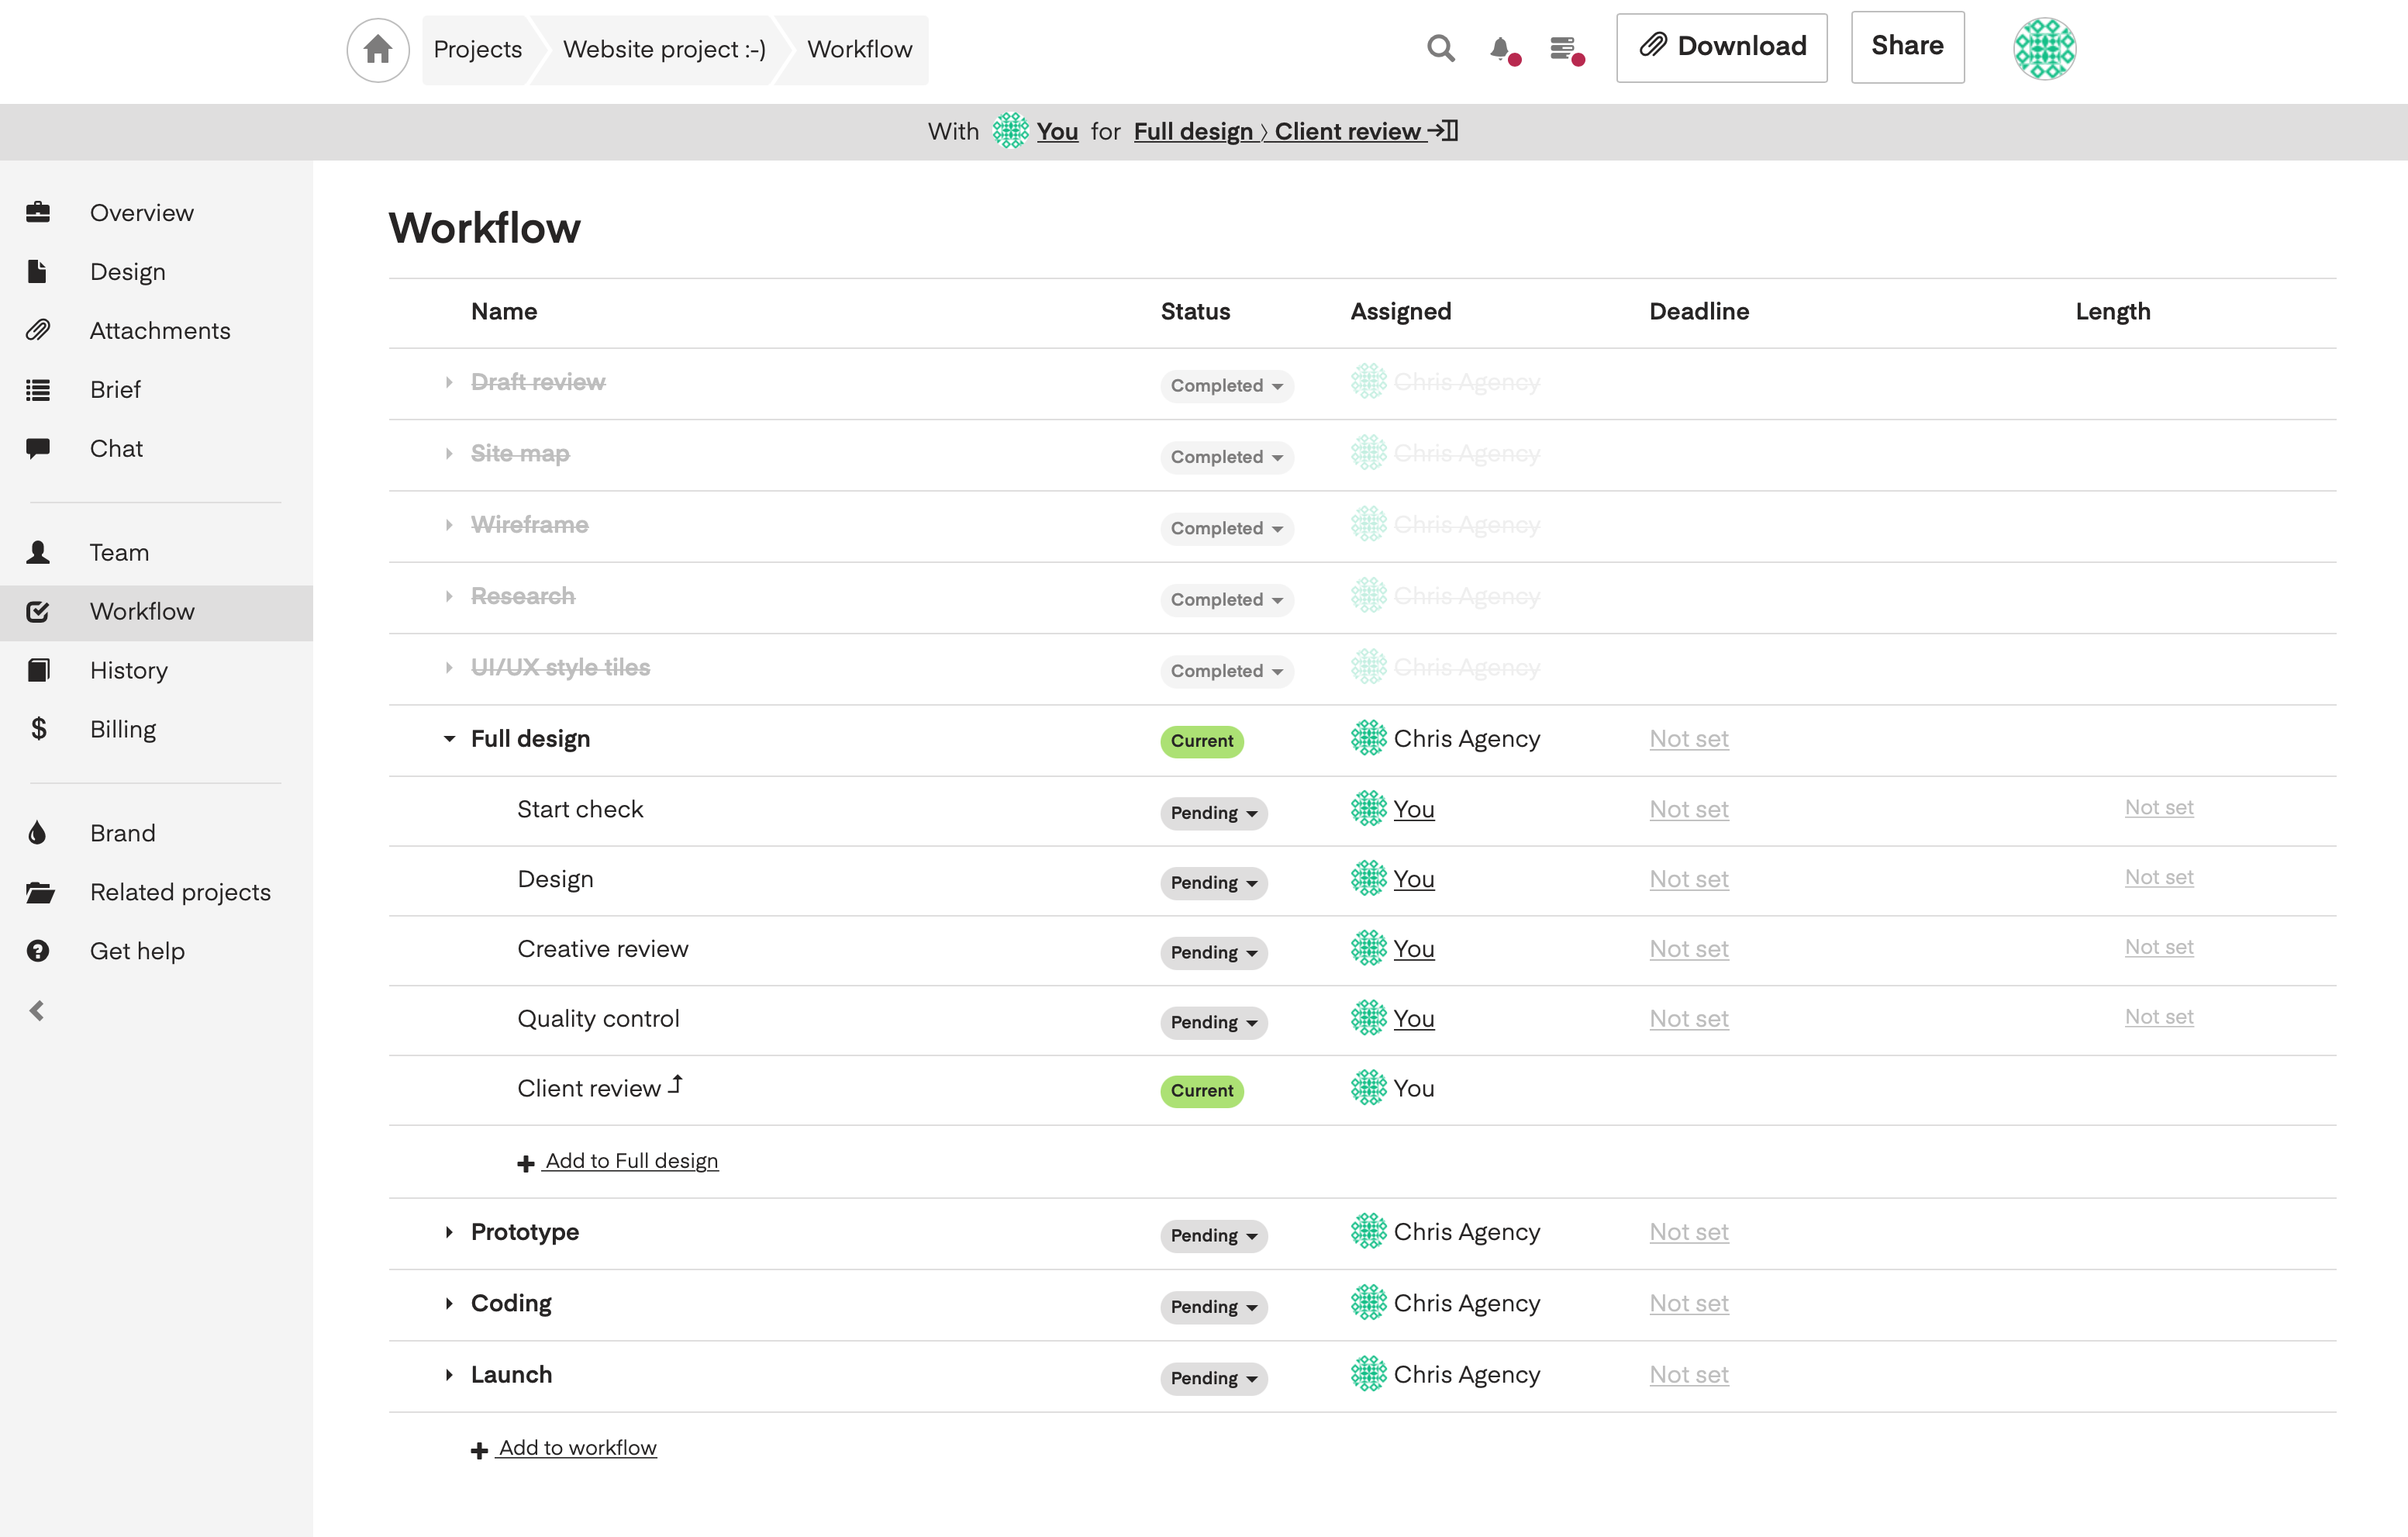
Task: Open Billing in the sidebar
Action: [x=122, y=729]
